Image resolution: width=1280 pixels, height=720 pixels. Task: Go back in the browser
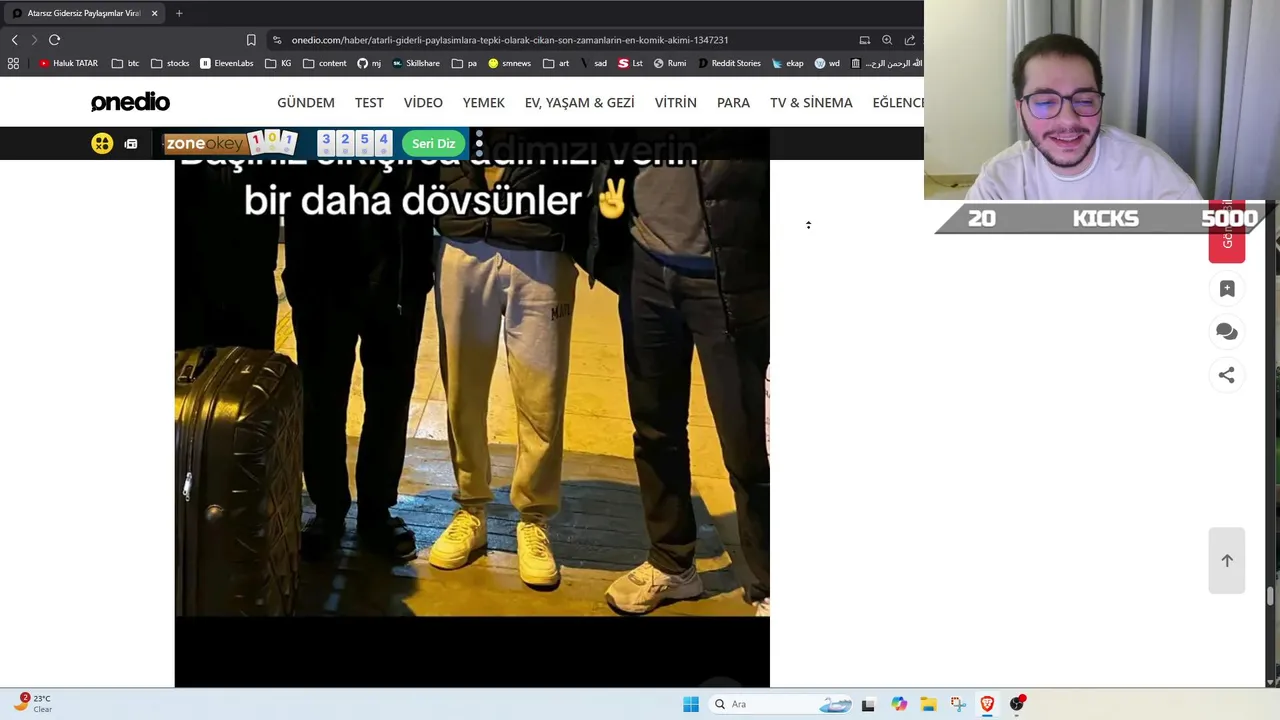(14, 40)
